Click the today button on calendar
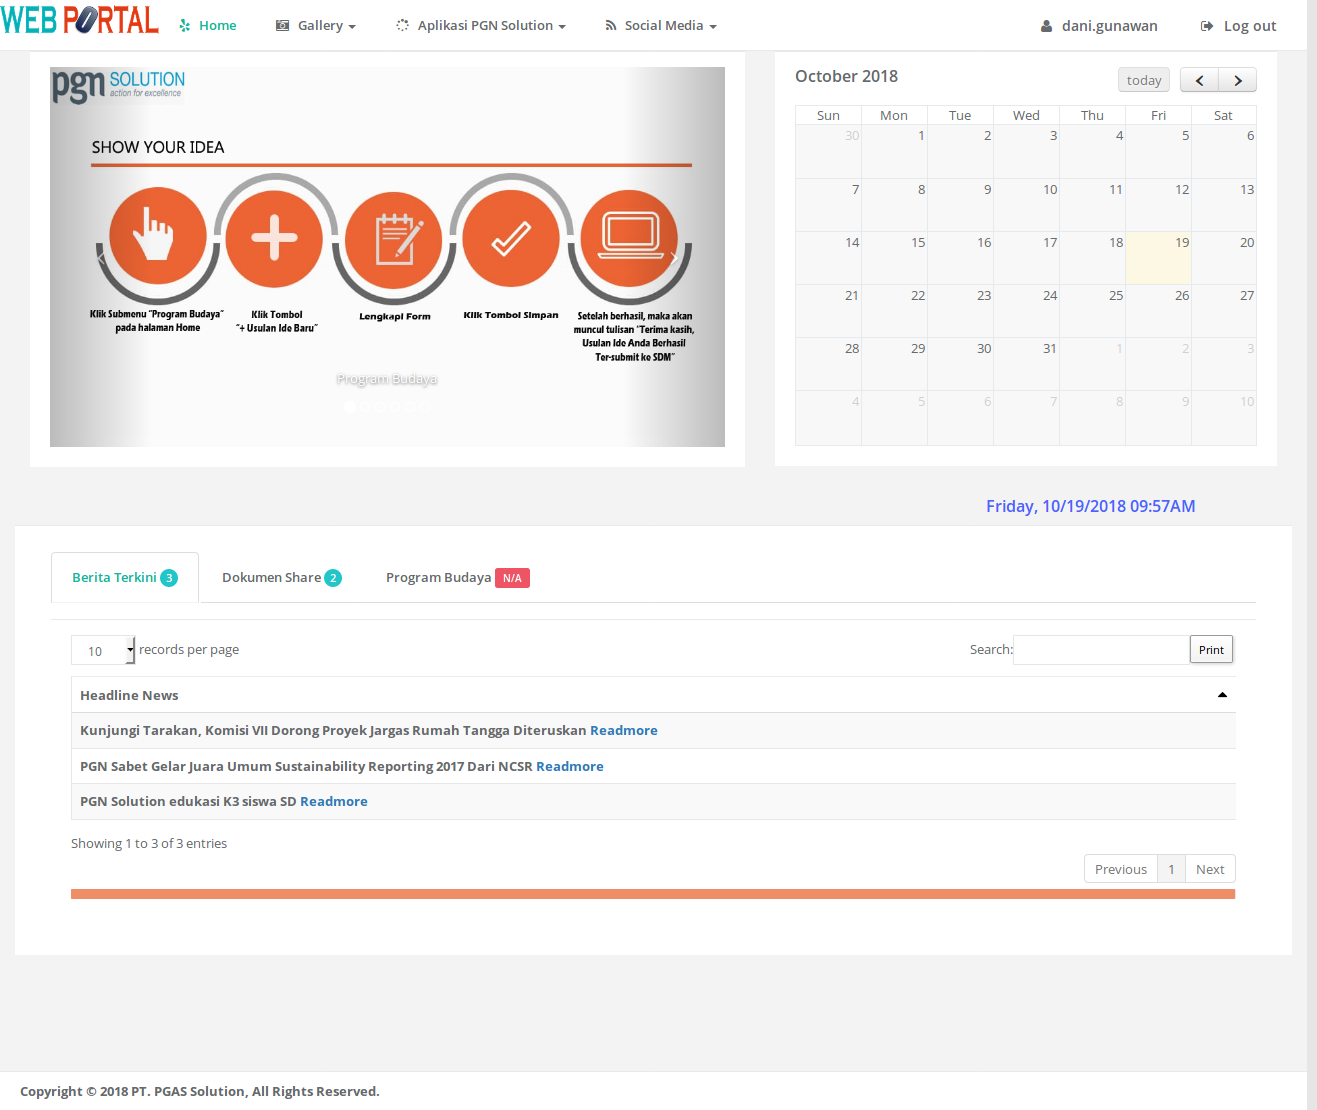 [1143, 81]
